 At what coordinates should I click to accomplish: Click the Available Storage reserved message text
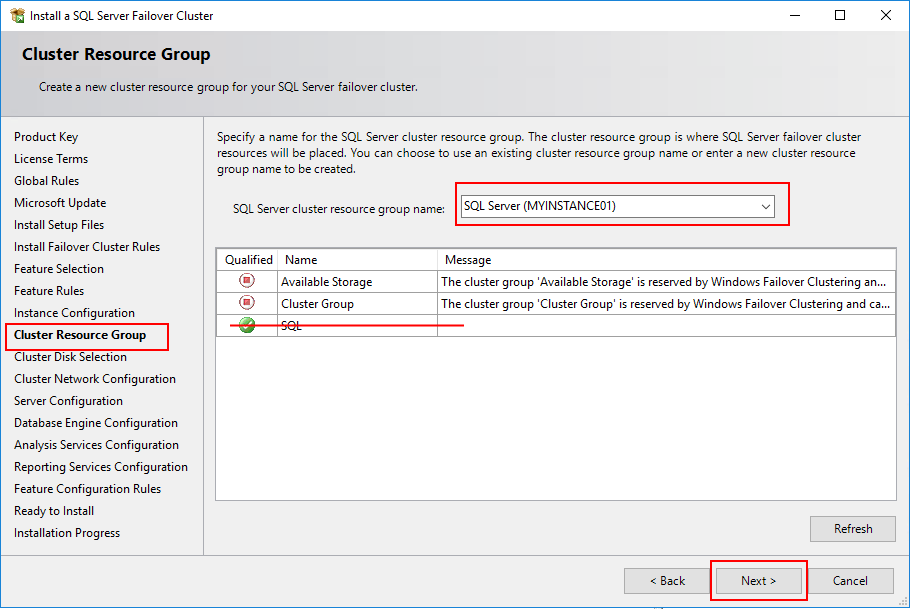tap(663, 282)
